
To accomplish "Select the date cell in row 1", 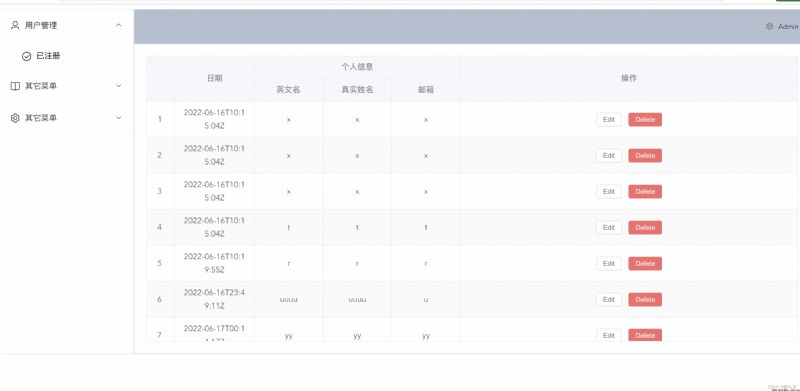I will [214, 119].
